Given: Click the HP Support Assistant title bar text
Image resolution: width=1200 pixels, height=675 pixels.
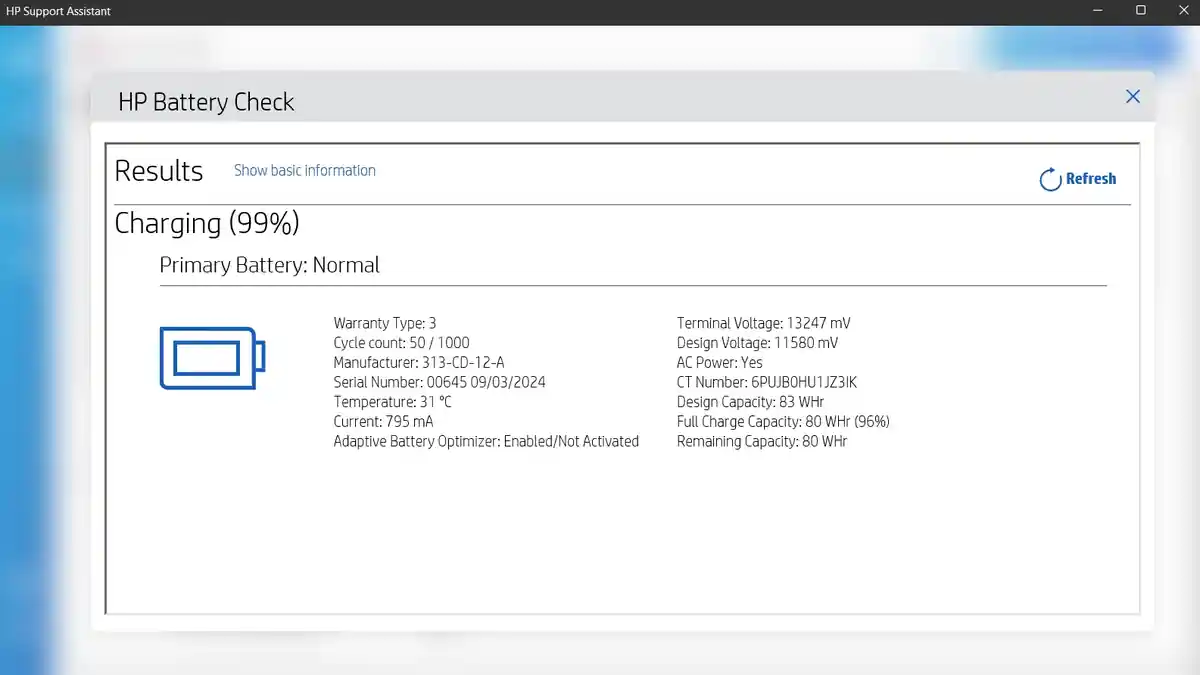Looking at the screenshot, I should [56, 11].
